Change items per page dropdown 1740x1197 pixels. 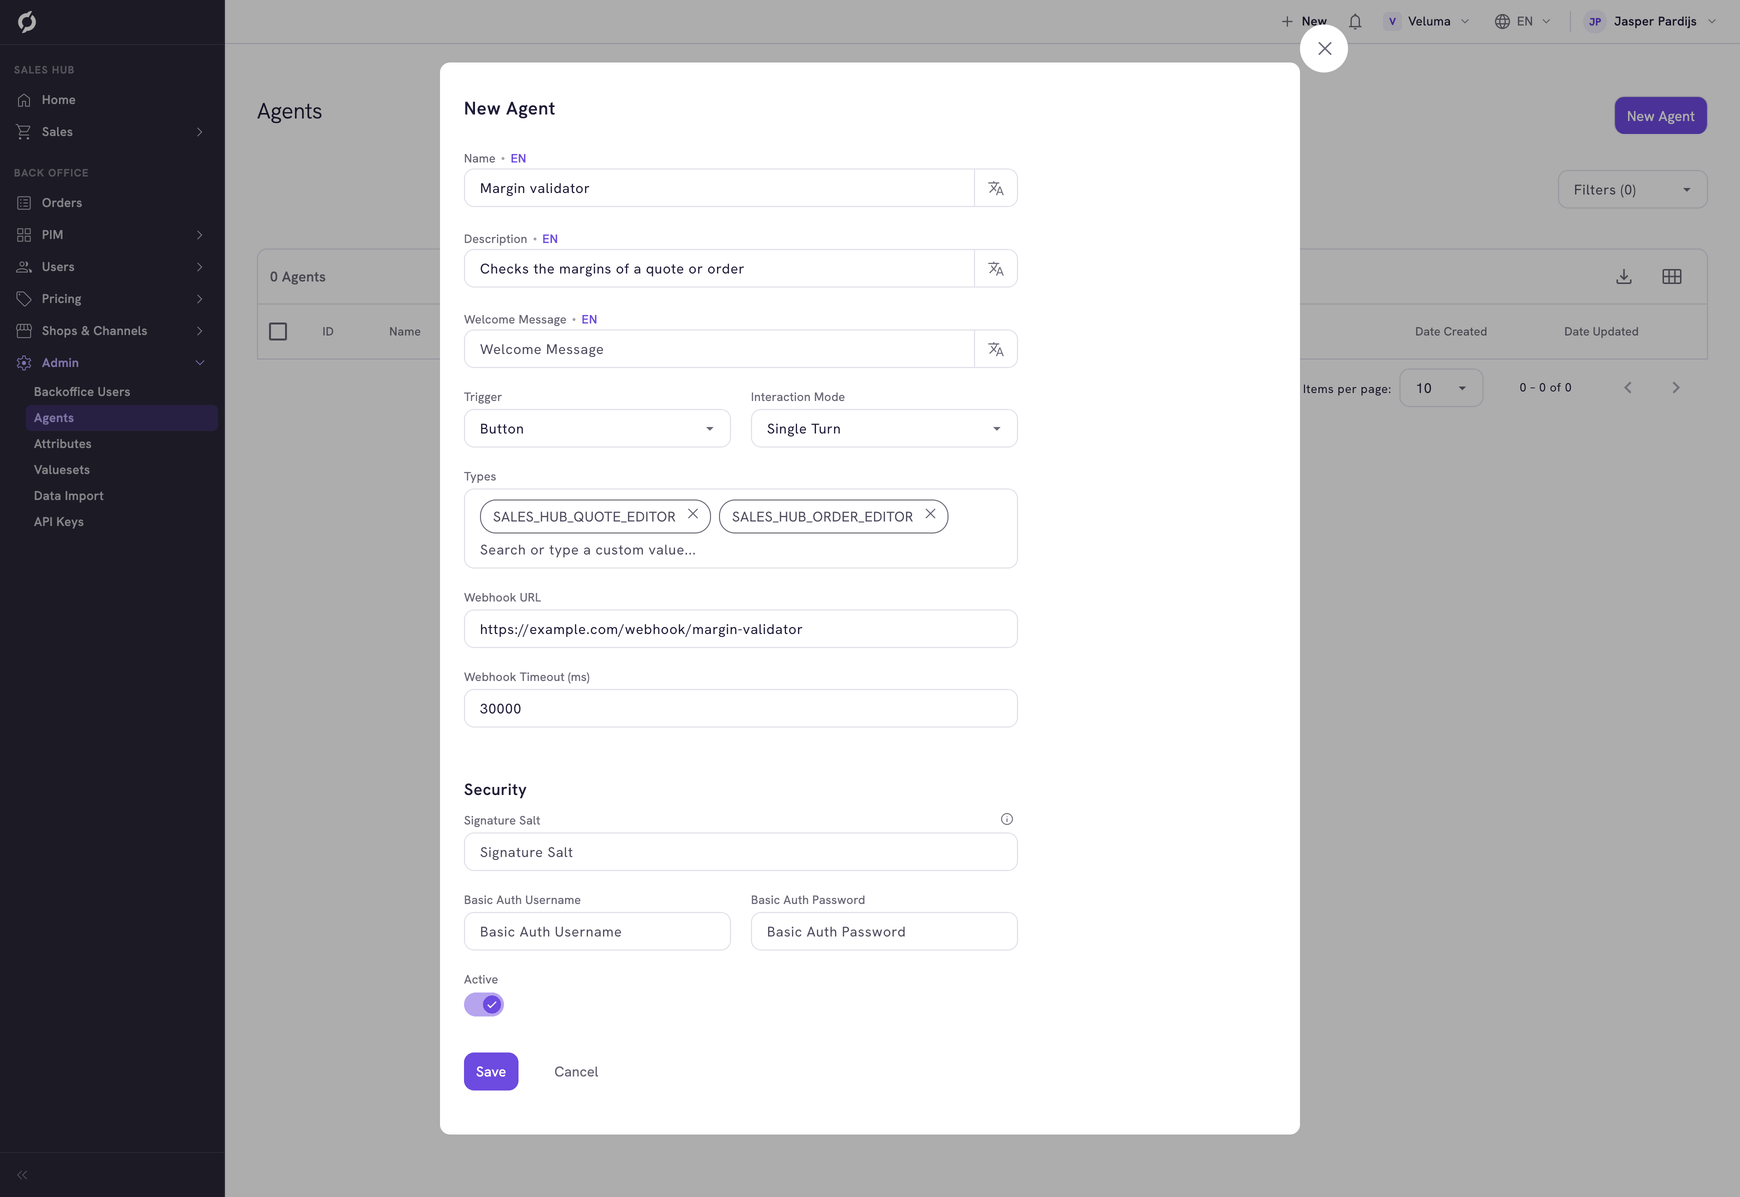click(1441, 388)
